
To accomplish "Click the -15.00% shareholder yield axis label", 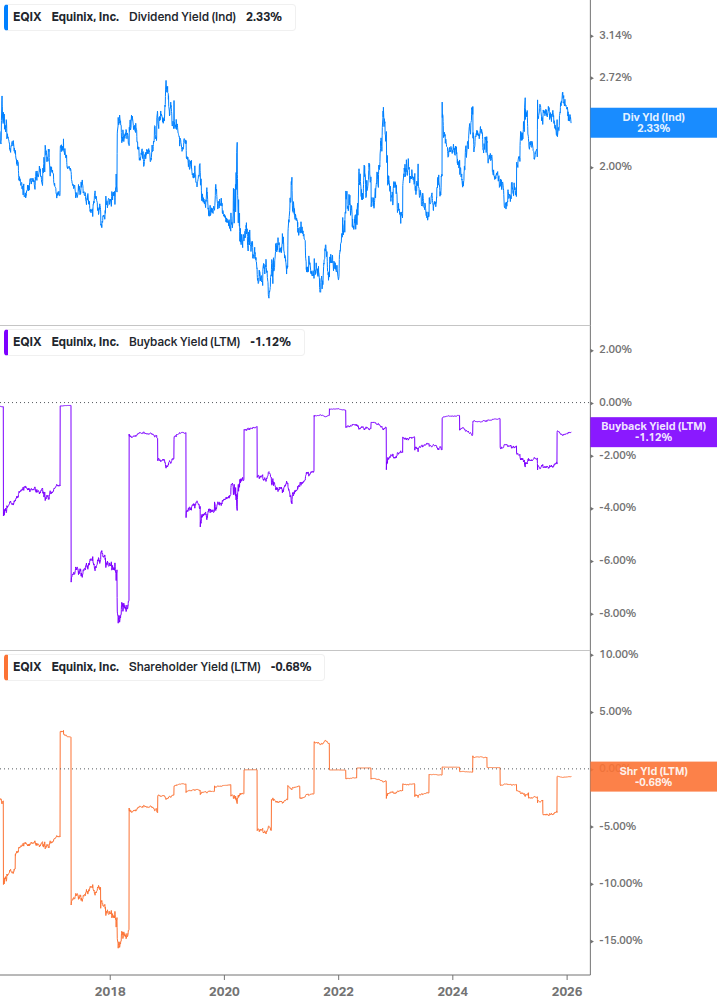I will point(621,940).
